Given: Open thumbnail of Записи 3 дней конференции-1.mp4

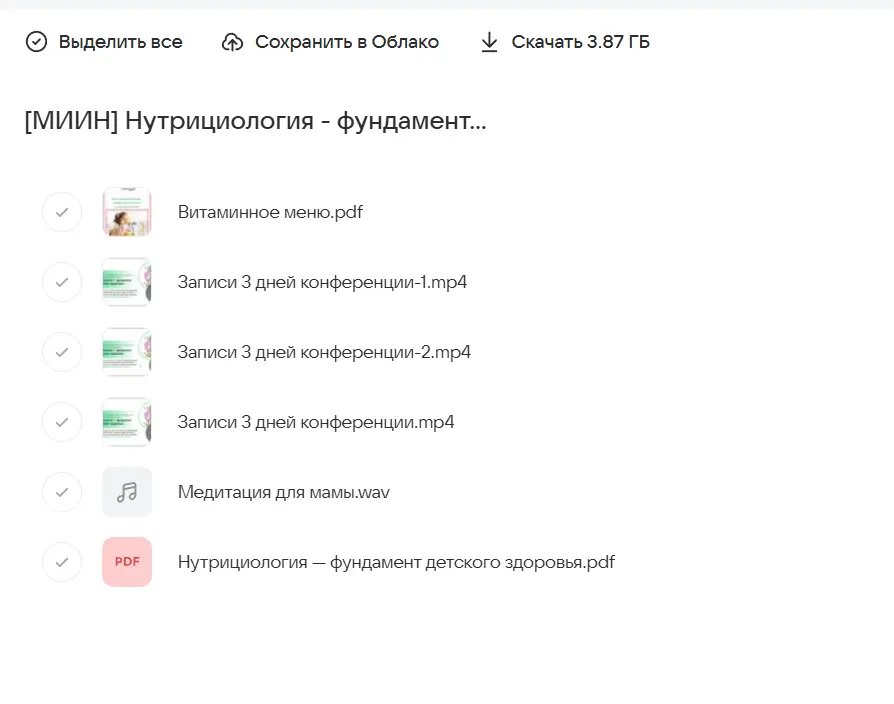Looking at the screenshot, I should click(127, 282).
